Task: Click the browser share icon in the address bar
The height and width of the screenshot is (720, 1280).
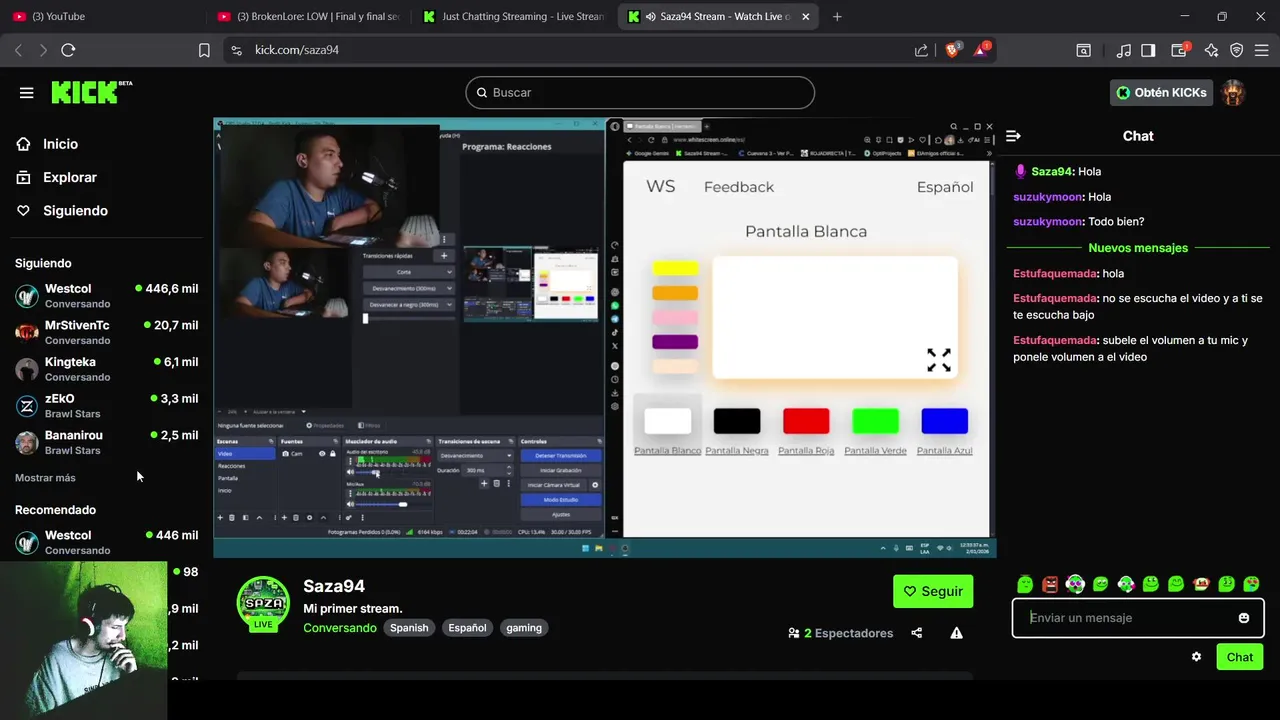Action: 921,50
